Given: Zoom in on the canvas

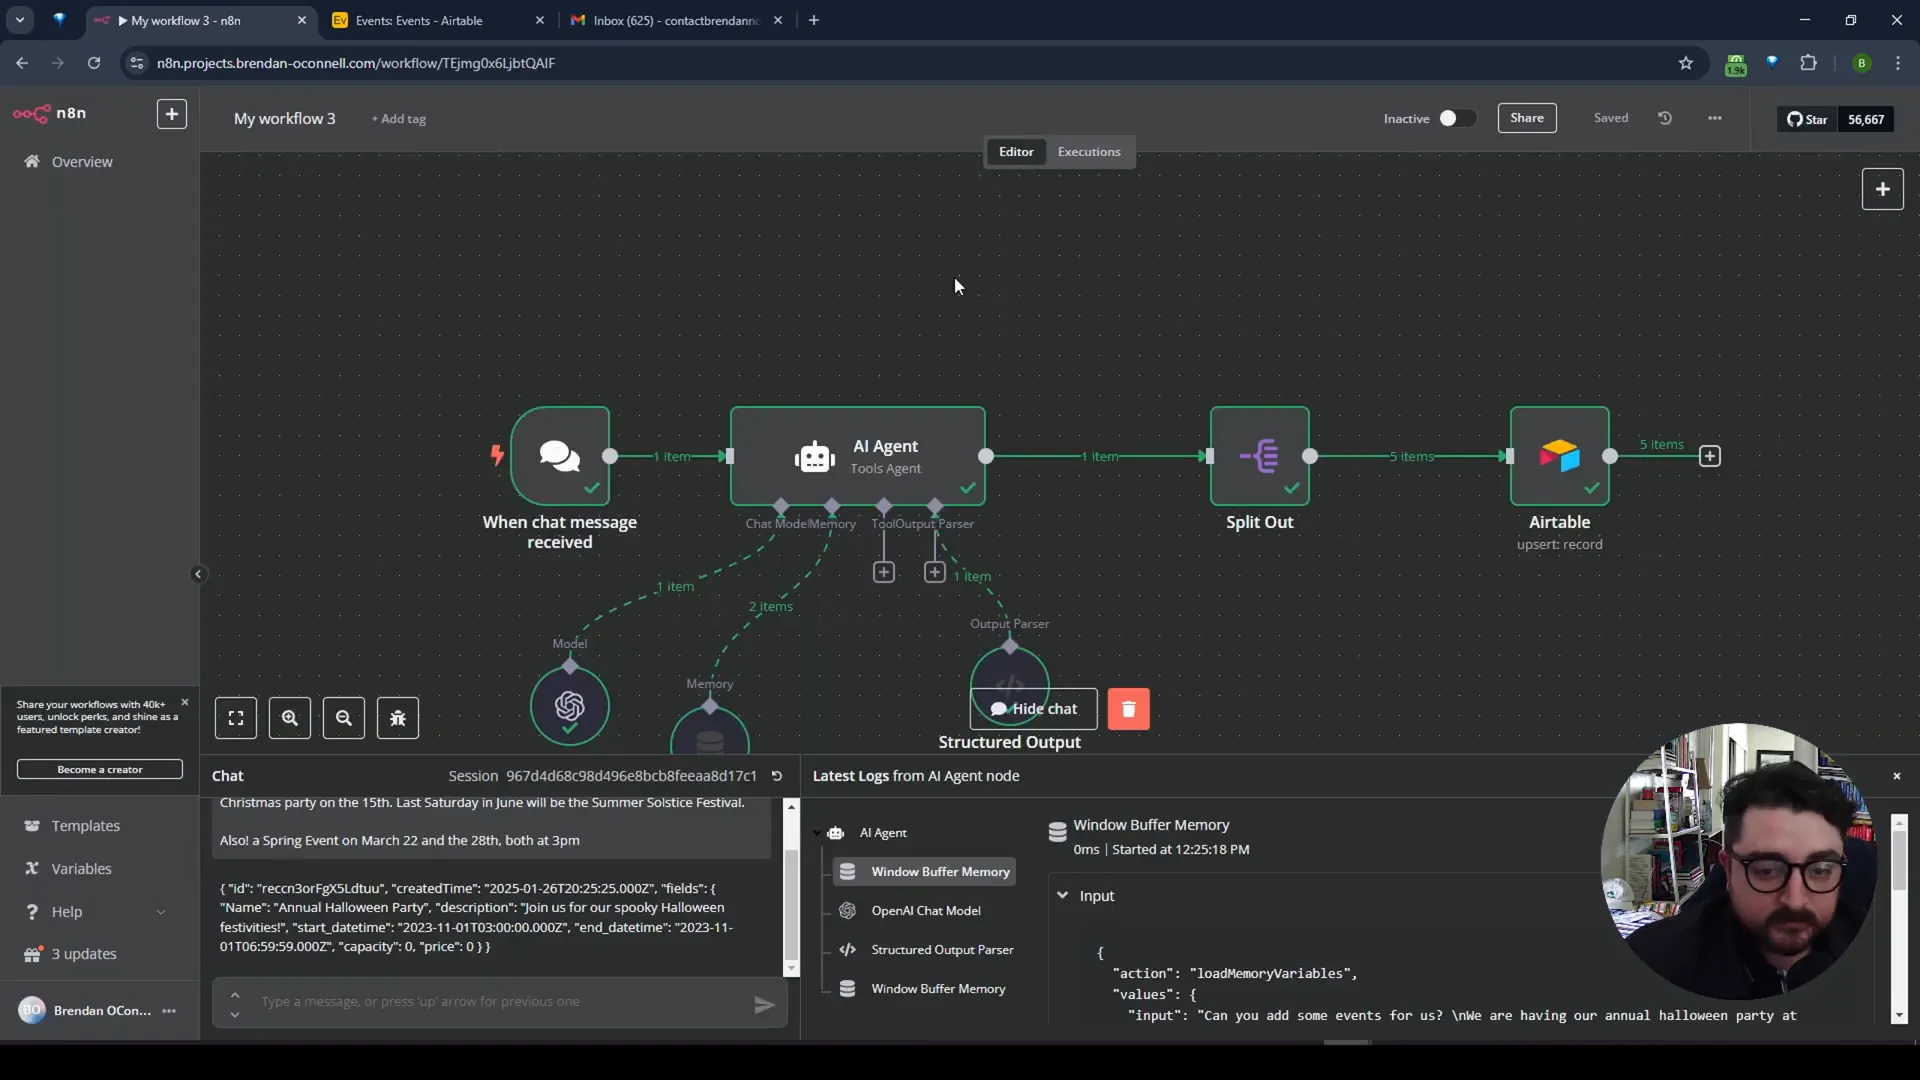Looking at the screenshot, I should [290, 718].
